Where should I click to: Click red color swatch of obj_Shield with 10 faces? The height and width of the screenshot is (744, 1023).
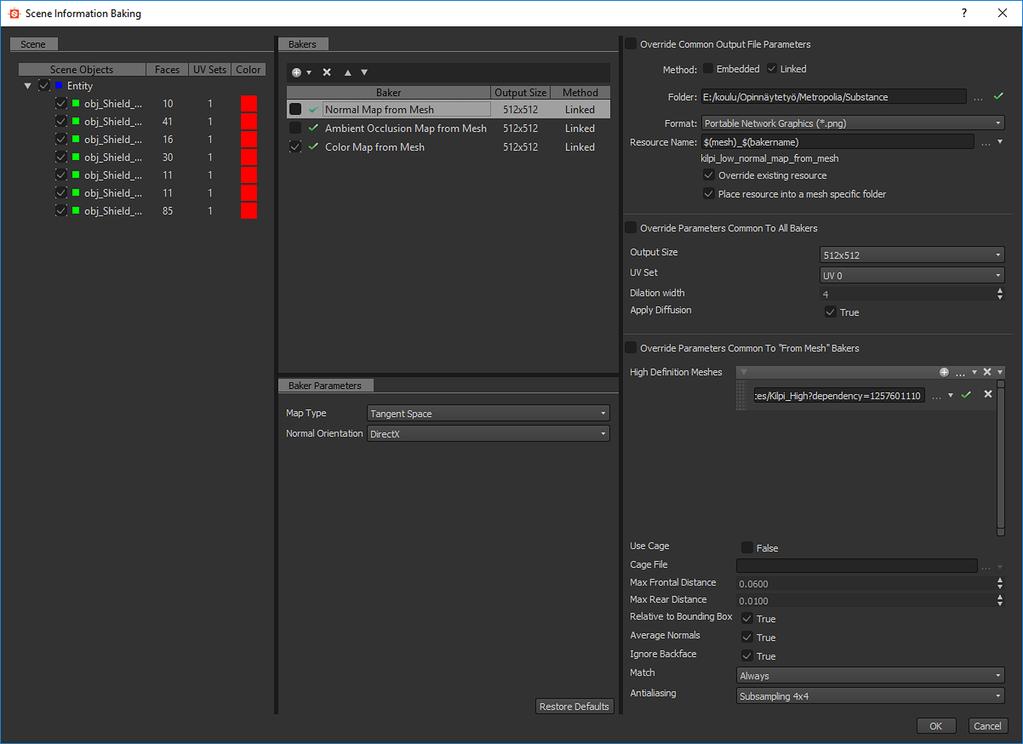(249, 103)
